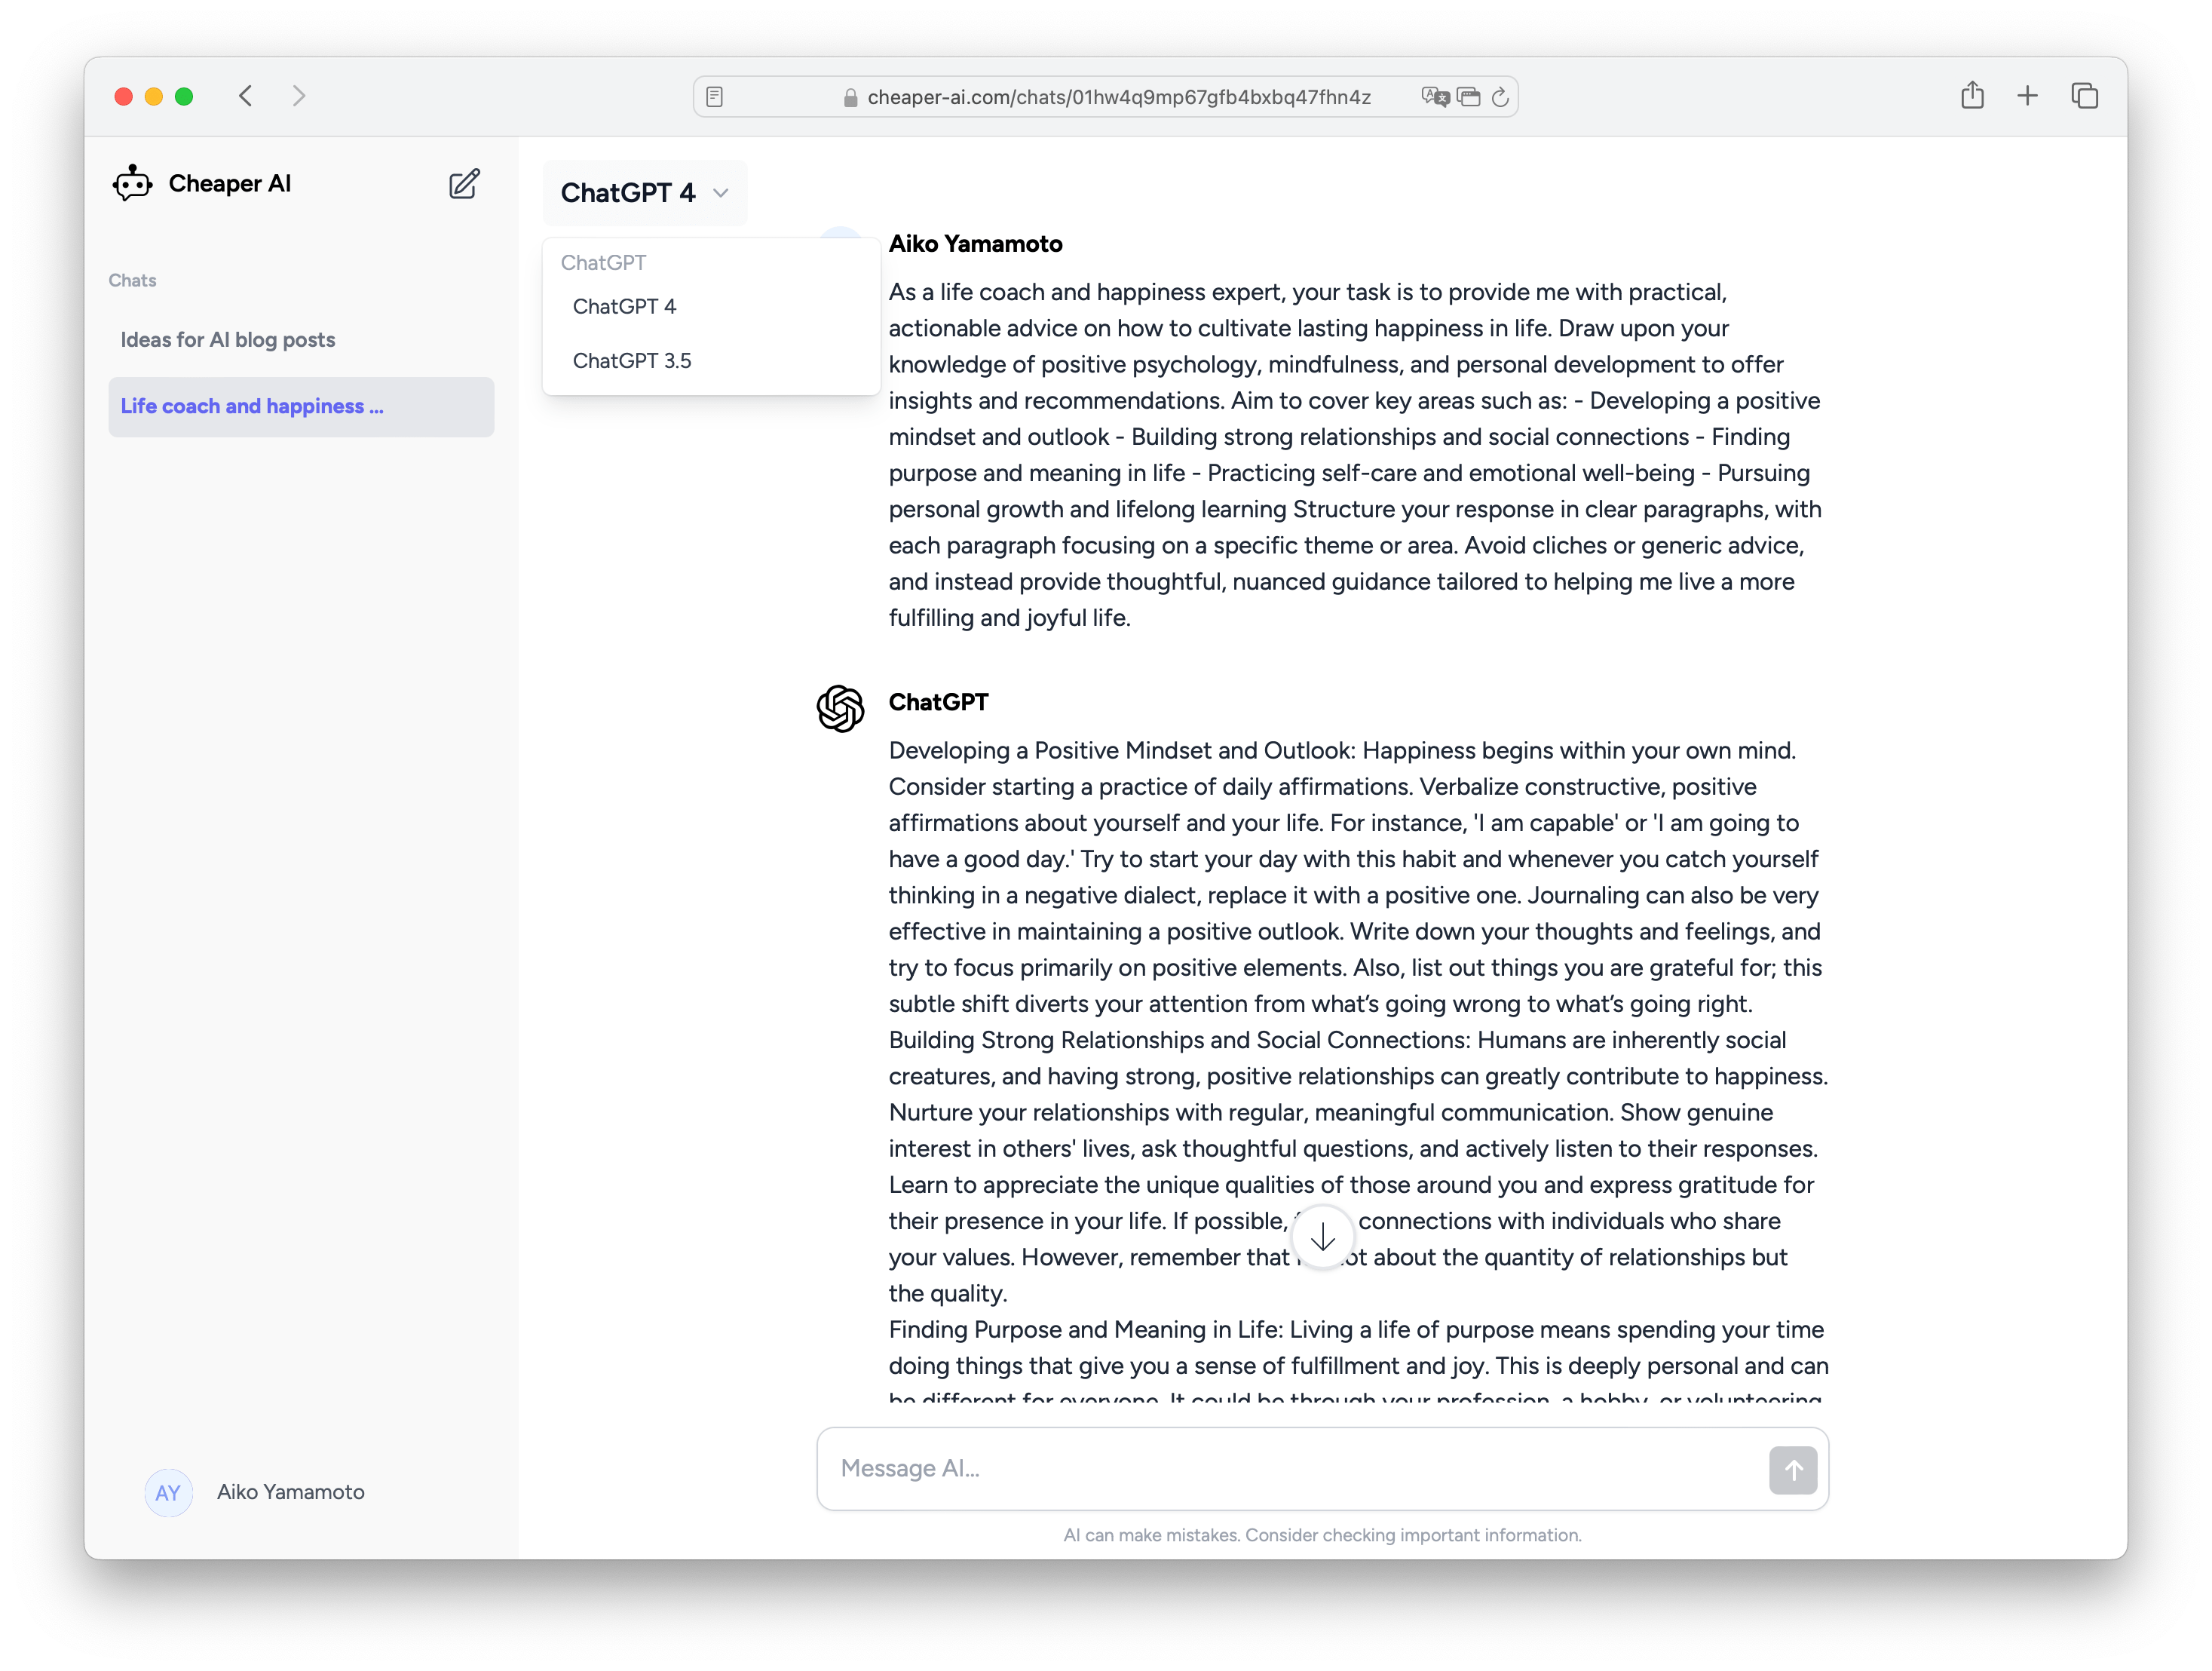Click the ChatGPT response avatar icon
The height and width of the screenshot is (1671, 2212).
(x=842, y=704)
